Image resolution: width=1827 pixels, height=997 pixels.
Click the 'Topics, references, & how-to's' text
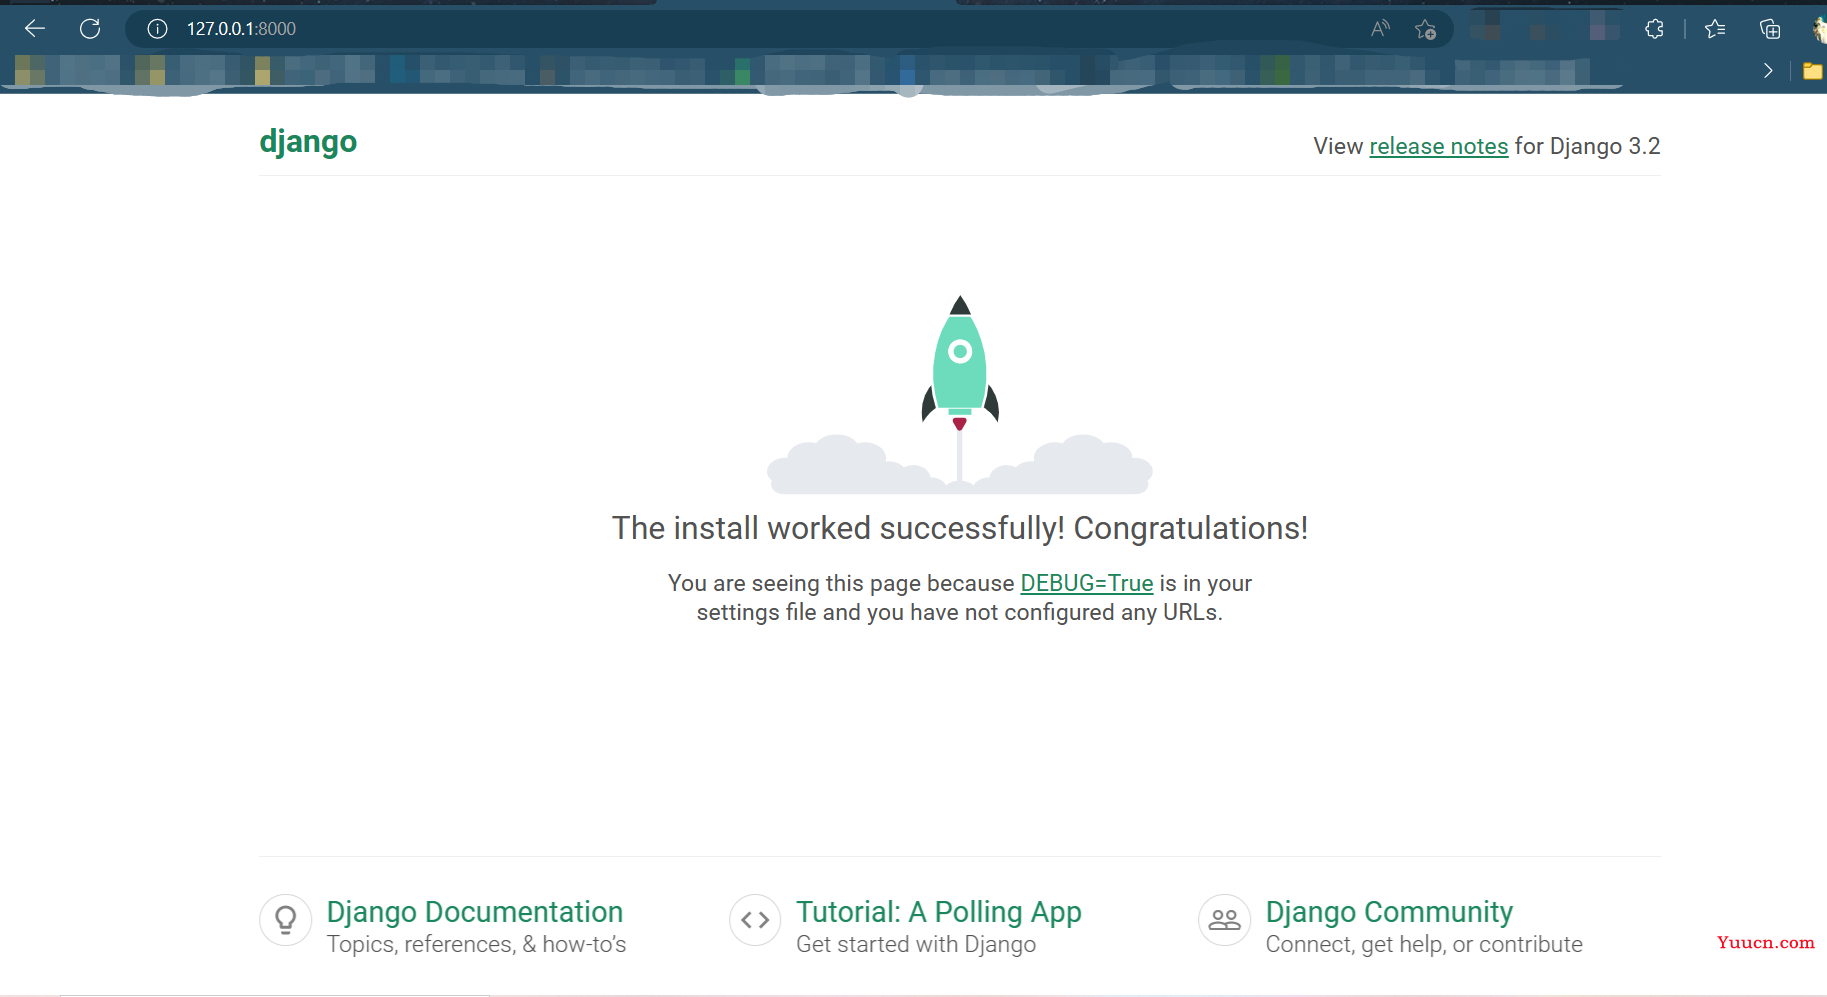point(476,944)
